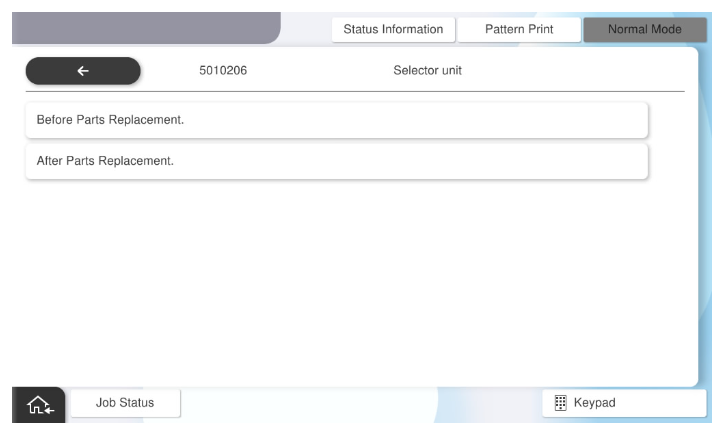Click empty panel margin right of option rows
Image resolution: width=725 pixels, height=445 pixels.
tap(672, 140)
